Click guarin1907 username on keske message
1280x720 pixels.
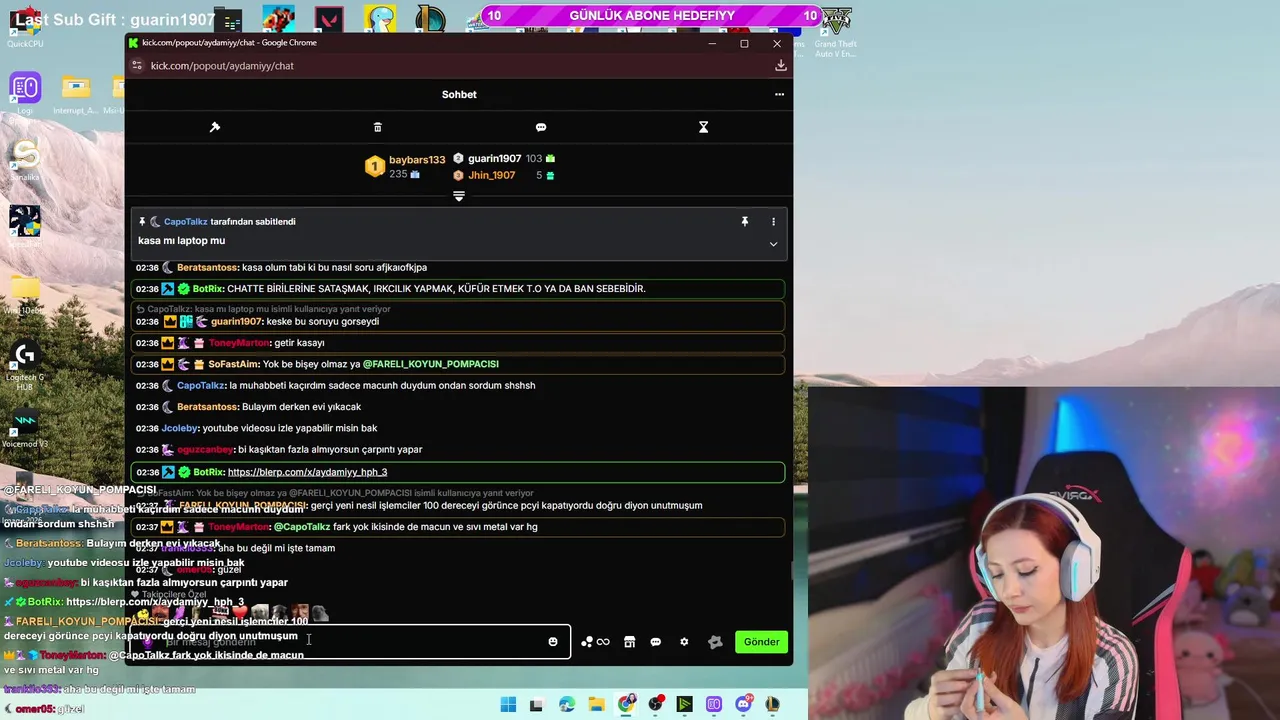pos(236,322)
